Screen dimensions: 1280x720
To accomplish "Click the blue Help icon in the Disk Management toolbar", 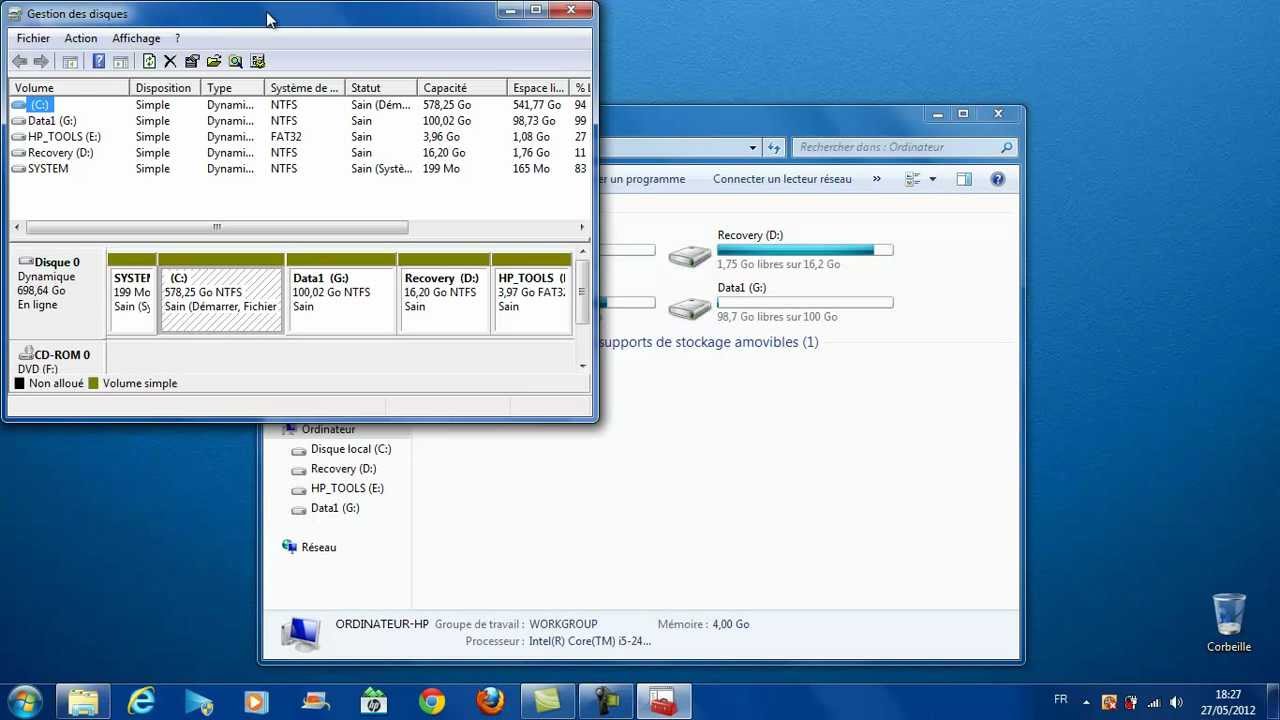I will [98, 62].
